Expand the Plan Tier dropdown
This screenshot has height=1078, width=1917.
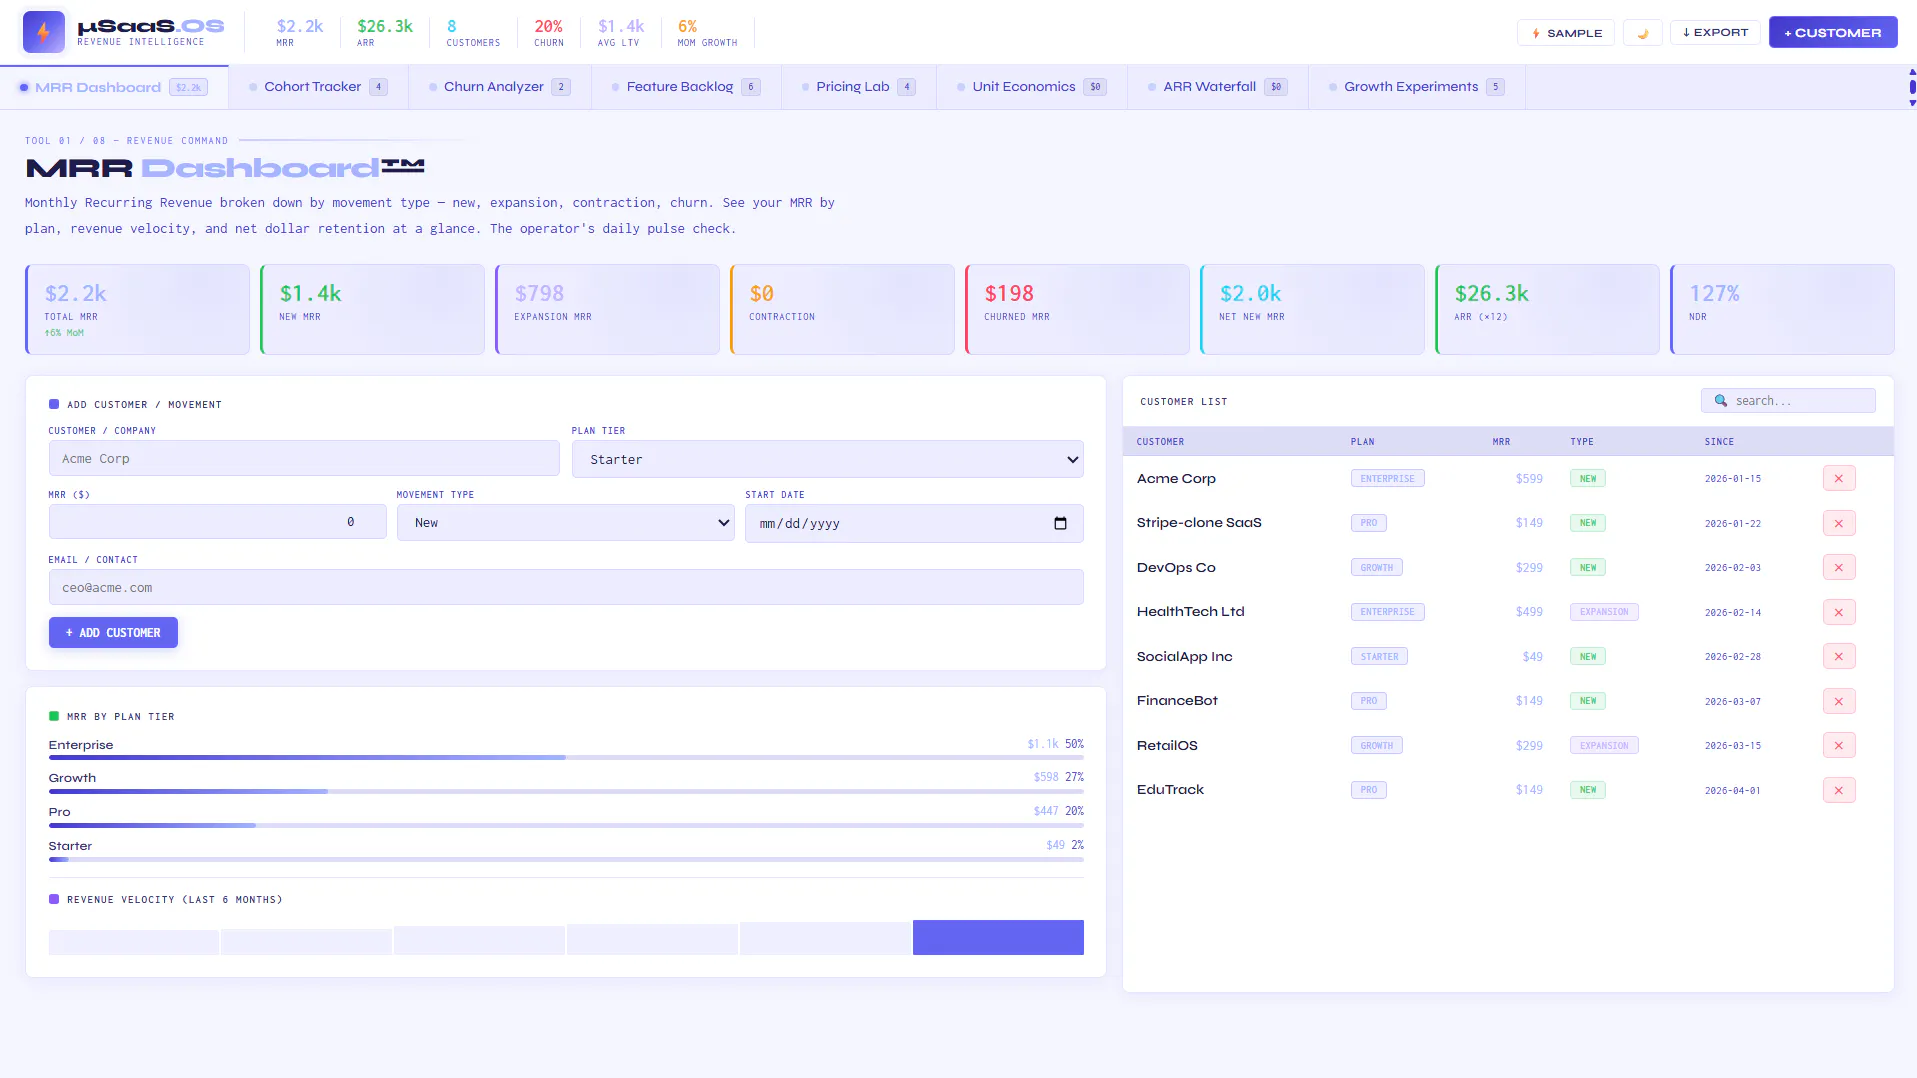[x=827, y=460]
